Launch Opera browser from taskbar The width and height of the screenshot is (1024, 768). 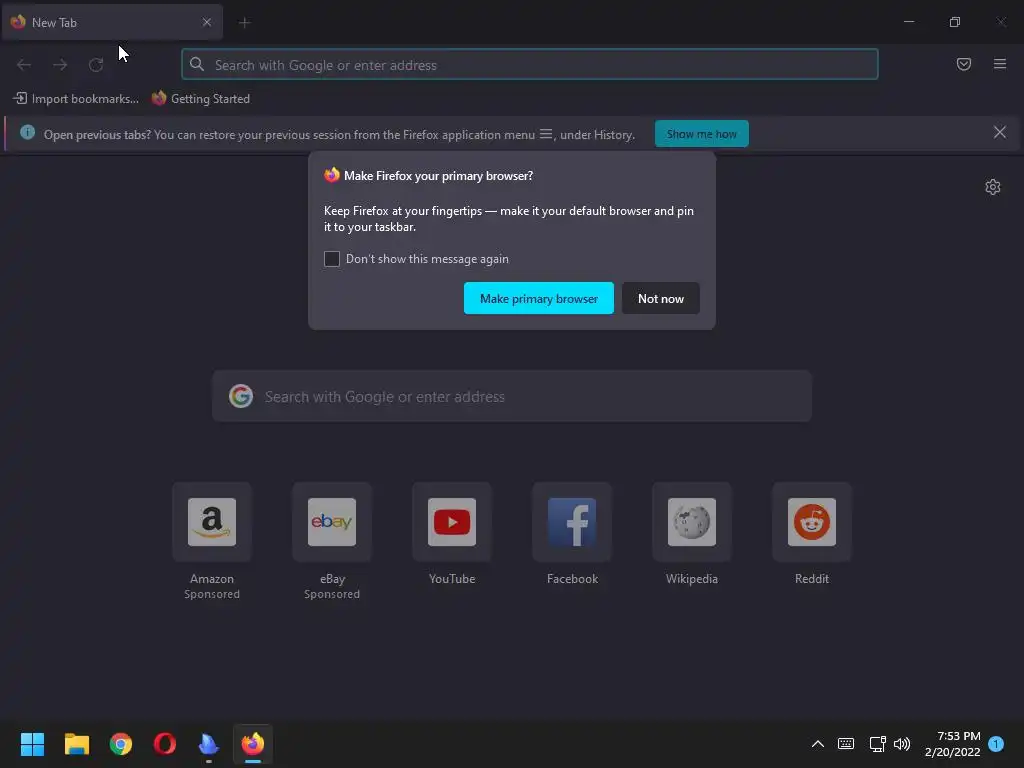(165, 744)
